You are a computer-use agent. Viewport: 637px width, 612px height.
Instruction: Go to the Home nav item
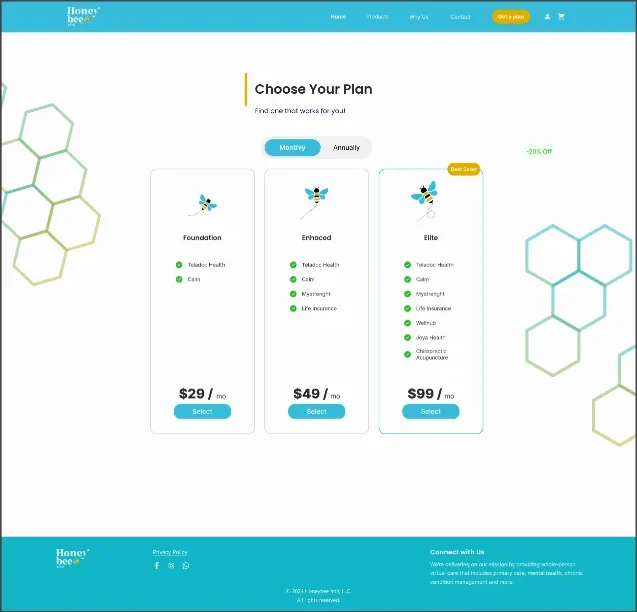click(338, 17)
